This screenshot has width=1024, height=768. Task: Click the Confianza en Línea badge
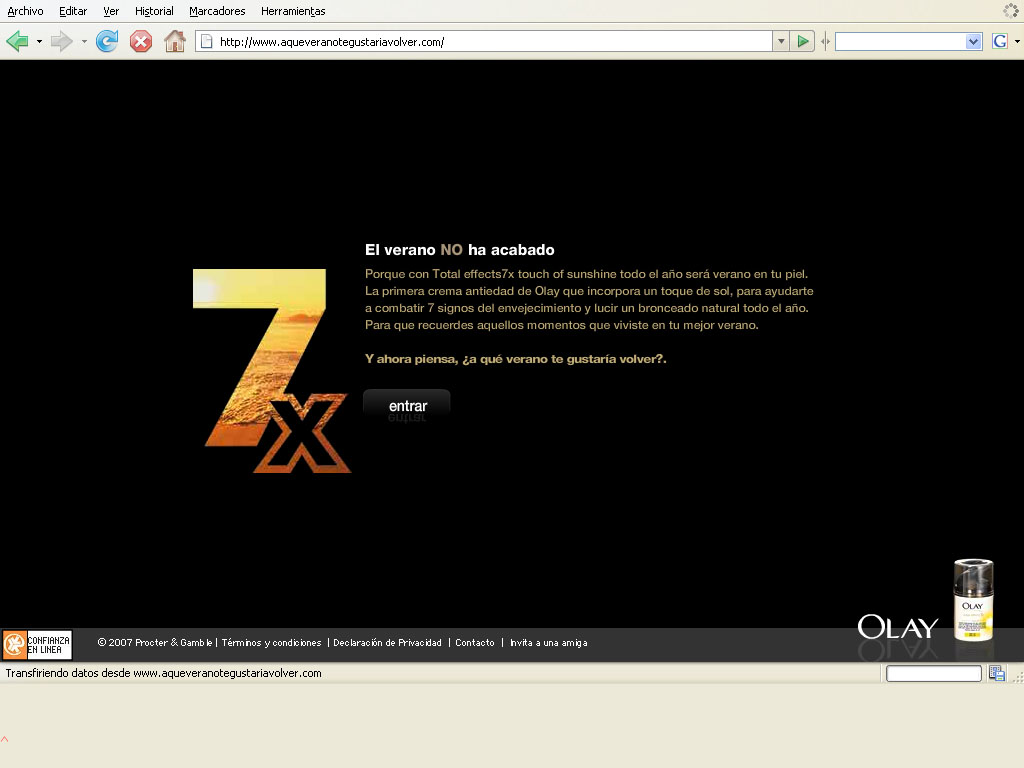coord(37,644)
